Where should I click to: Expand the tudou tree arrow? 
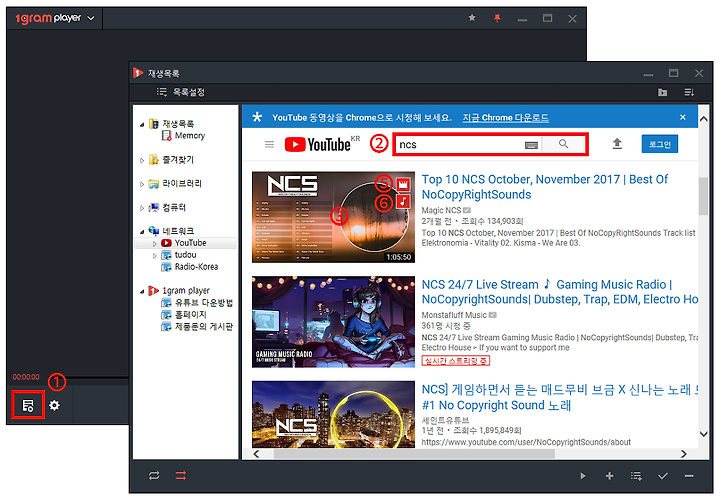[155, 255]
